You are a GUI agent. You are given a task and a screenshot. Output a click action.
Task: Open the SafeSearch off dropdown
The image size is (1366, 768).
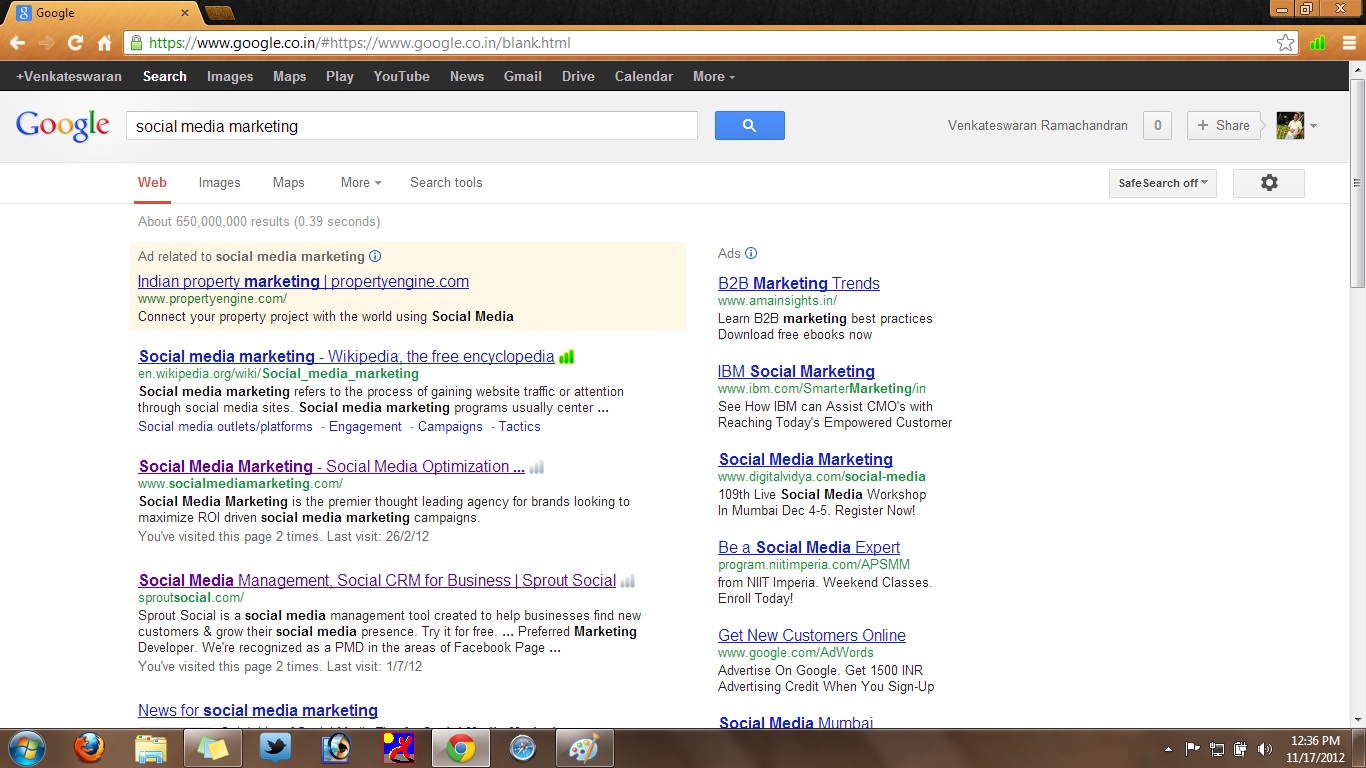pyautogui.click(x=1162, y=183)
